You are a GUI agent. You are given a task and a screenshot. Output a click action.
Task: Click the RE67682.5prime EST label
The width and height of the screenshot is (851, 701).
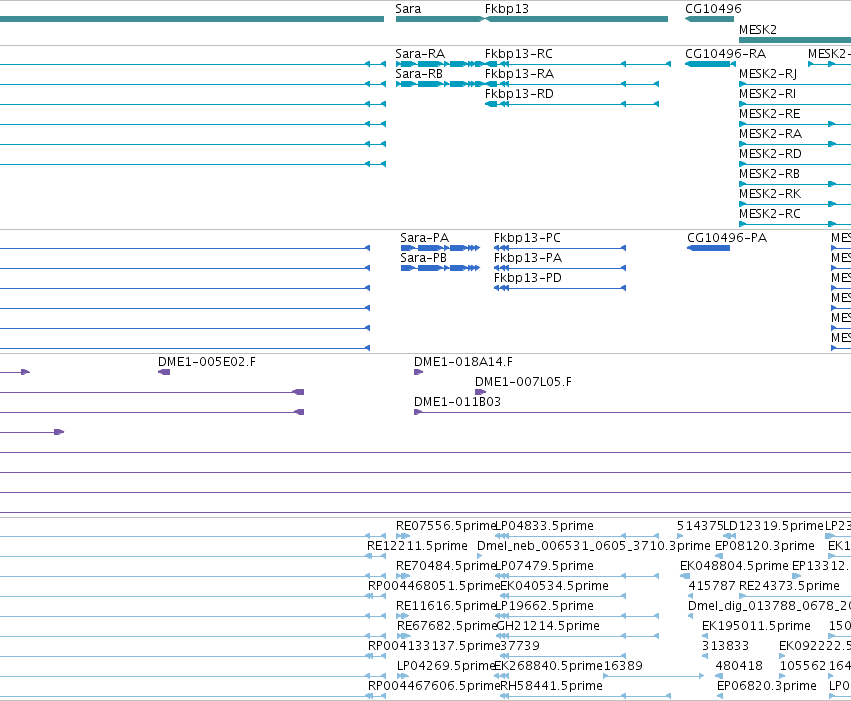446,626
